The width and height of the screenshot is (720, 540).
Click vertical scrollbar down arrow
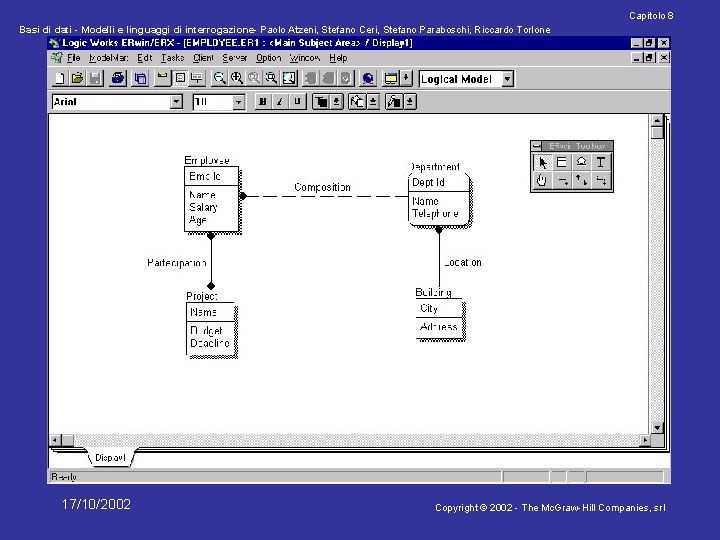coord(657,428)
